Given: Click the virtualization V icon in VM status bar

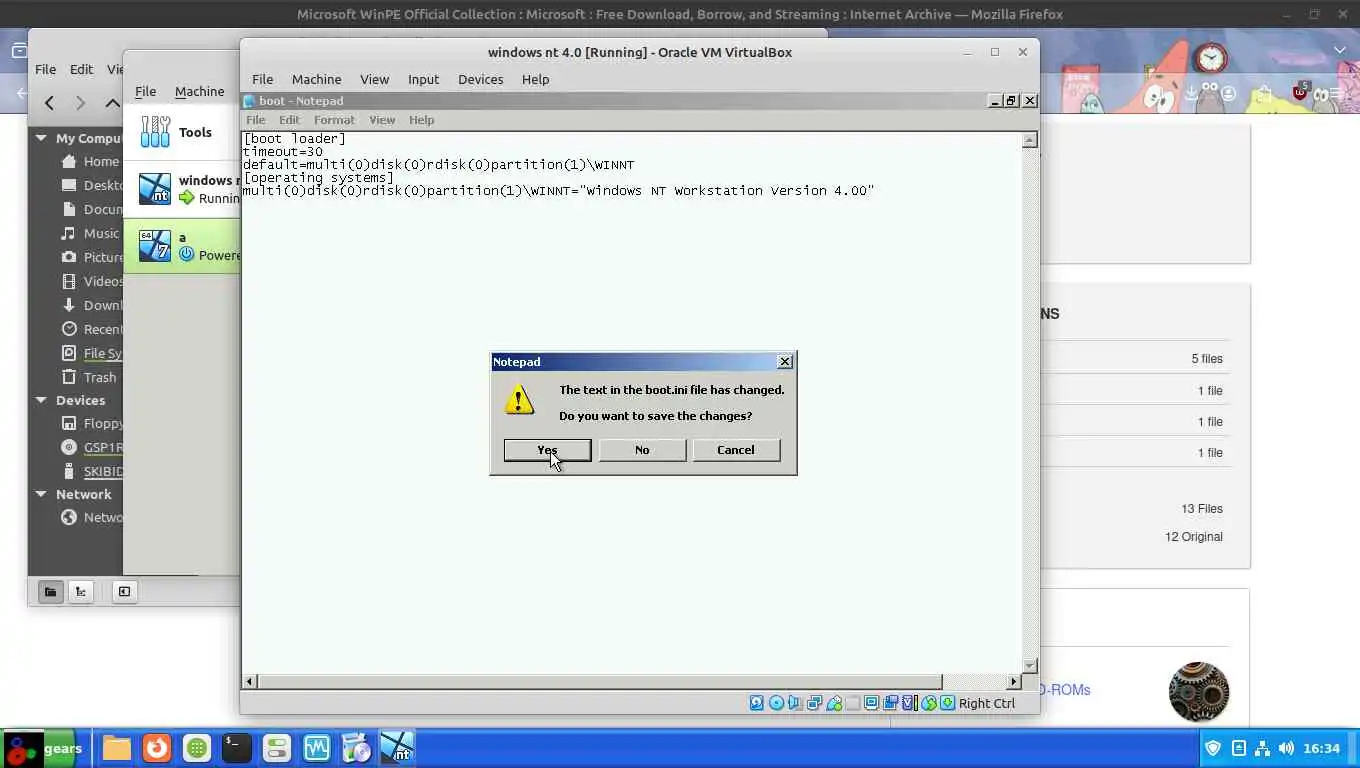Looking at the screenshot, I should point(908,703).
